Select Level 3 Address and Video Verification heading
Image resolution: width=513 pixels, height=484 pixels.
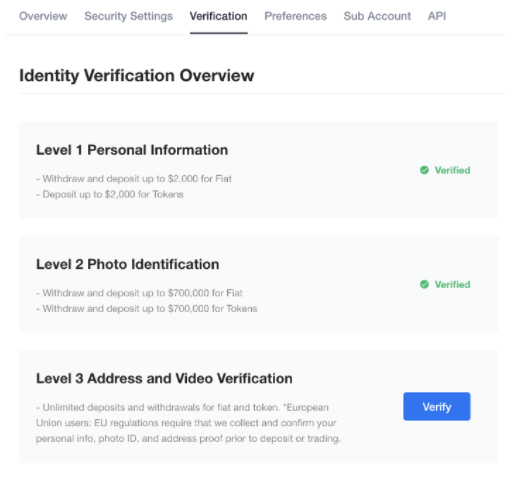tap(164, 379)
